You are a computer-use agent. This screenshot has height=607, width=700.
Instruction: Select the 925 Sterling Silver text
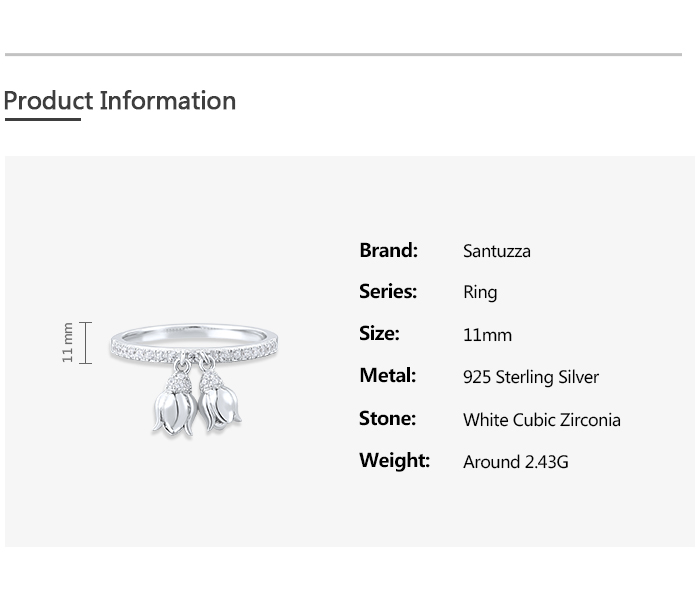530,377
